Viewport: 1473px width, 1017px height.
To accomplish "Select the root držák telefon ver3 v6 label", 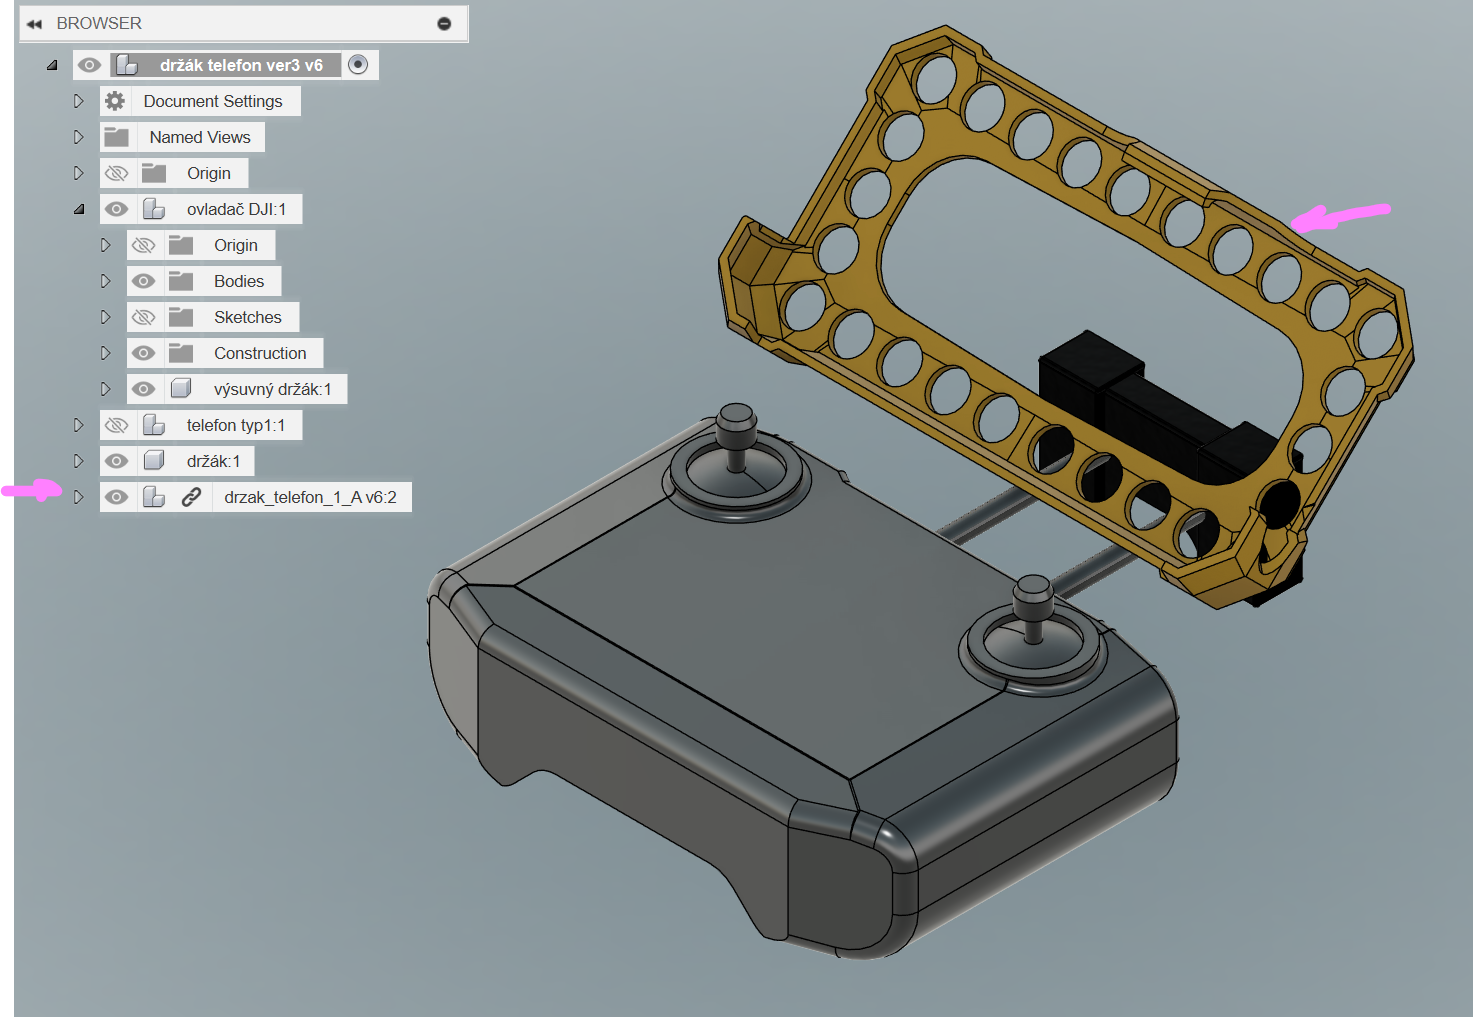I will [241, 65].
